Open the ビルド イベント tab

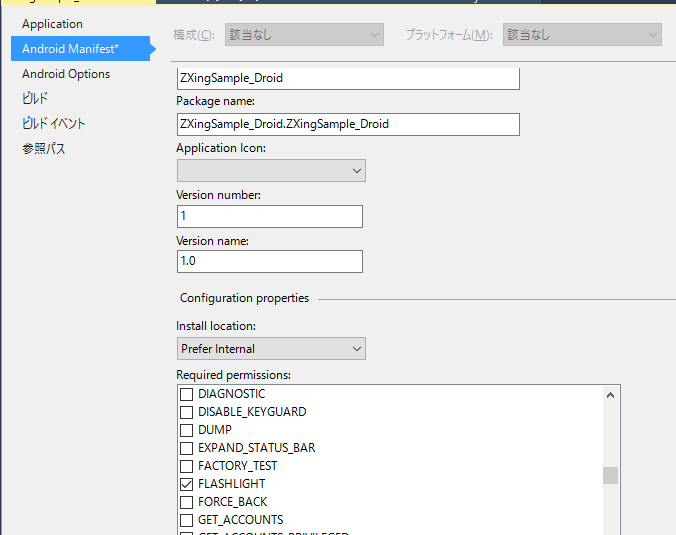coord(53,124)
